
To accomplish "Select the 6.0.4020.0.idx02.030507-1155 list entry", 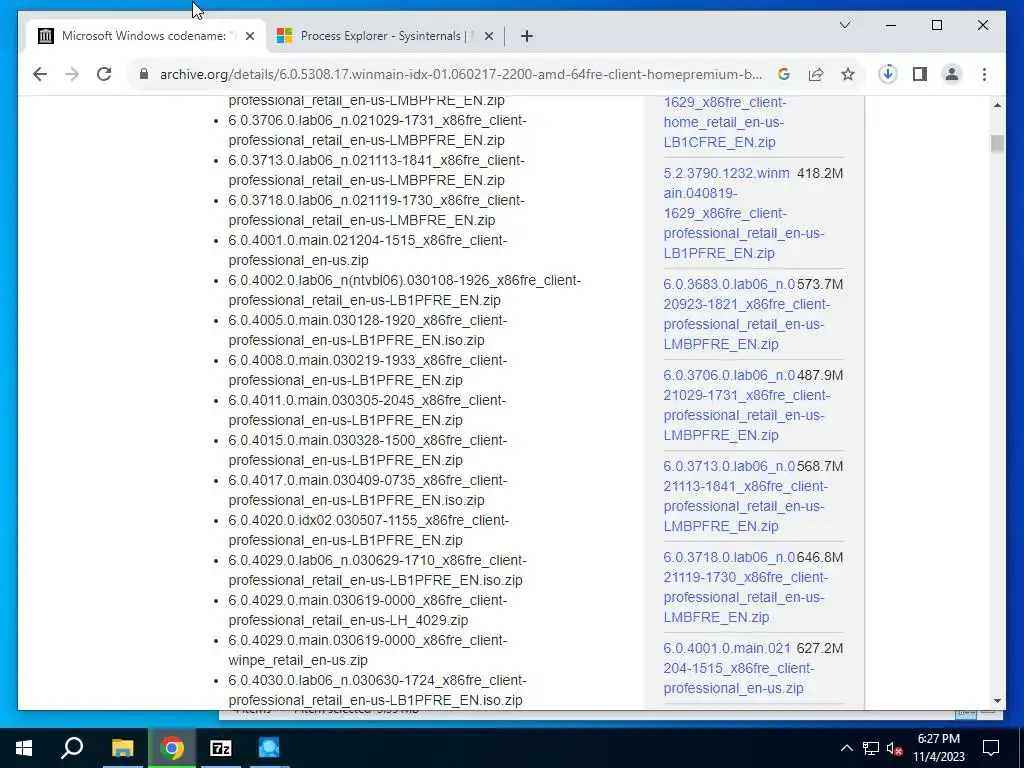I will [x=369, y=530].
